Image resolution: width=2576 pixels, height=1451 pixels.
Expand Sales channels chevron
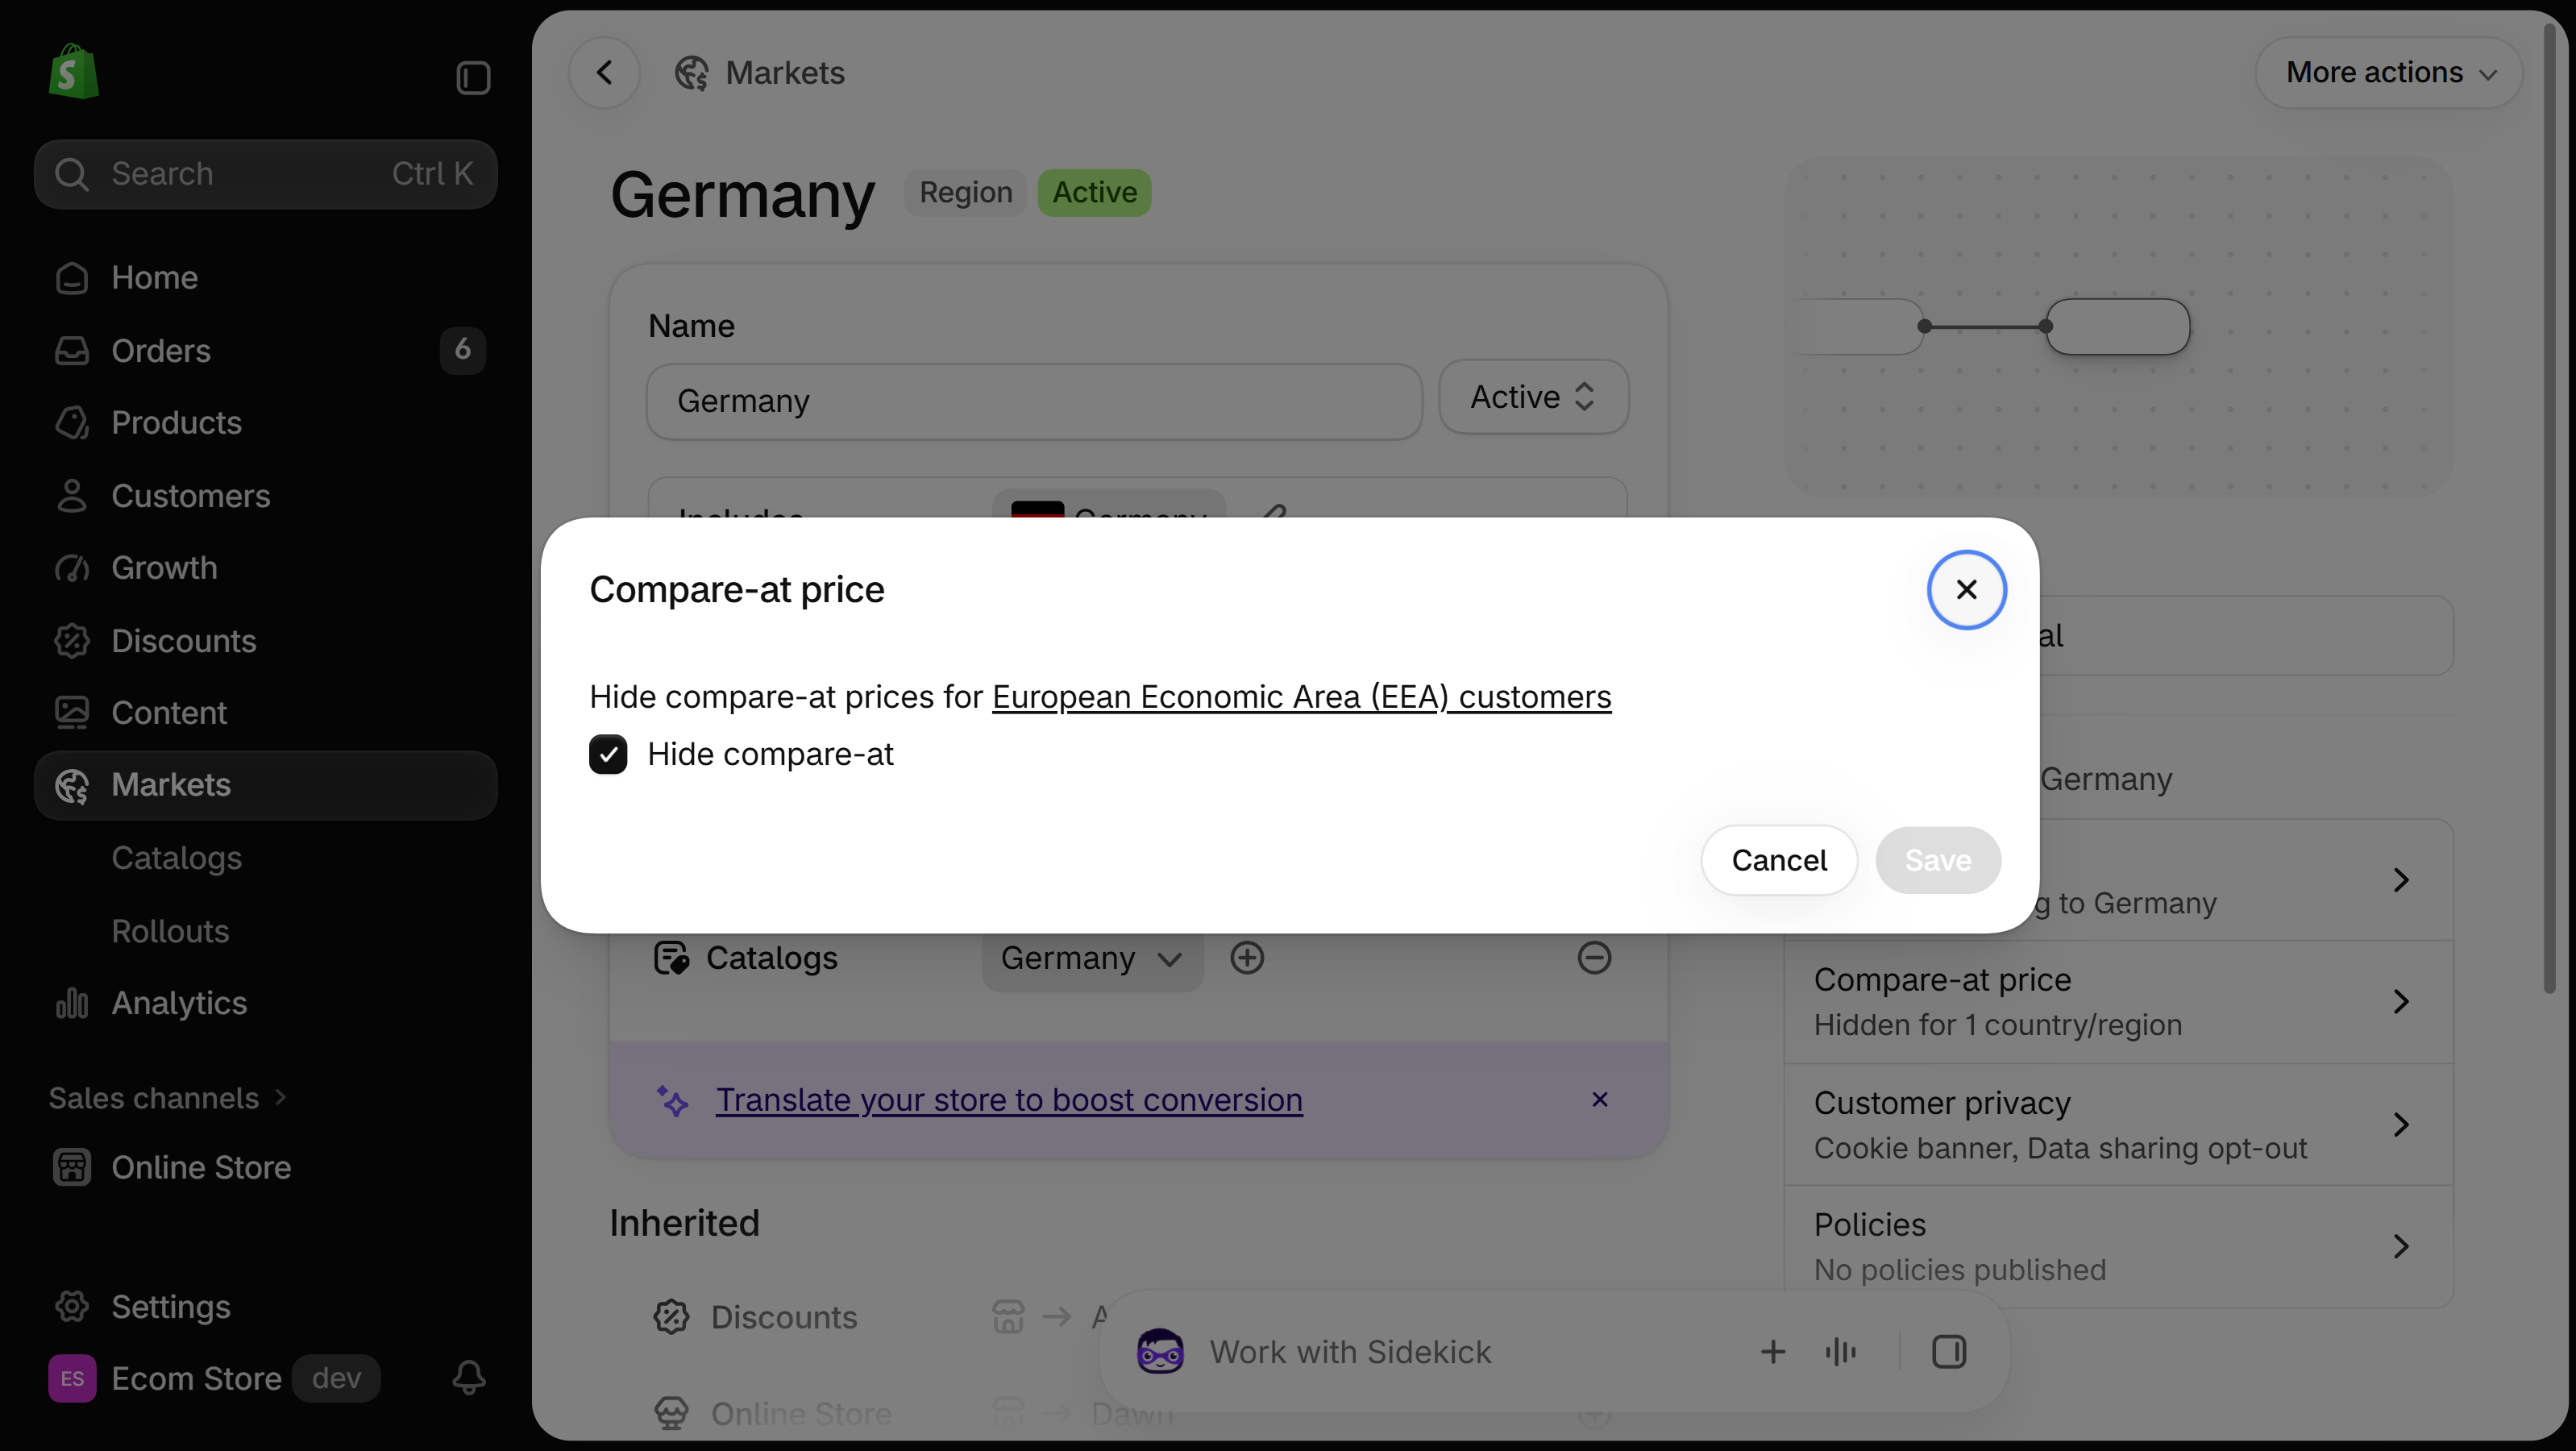280,1097
